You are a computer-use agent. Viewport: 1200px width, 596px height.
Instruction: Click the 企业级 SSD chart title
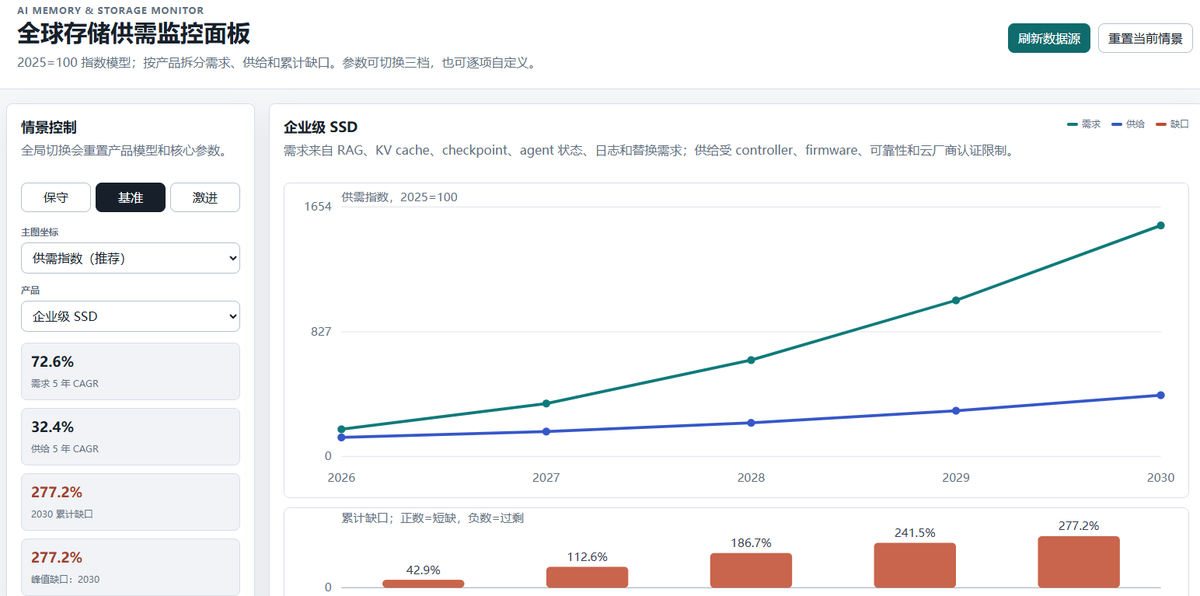[320, 127]
